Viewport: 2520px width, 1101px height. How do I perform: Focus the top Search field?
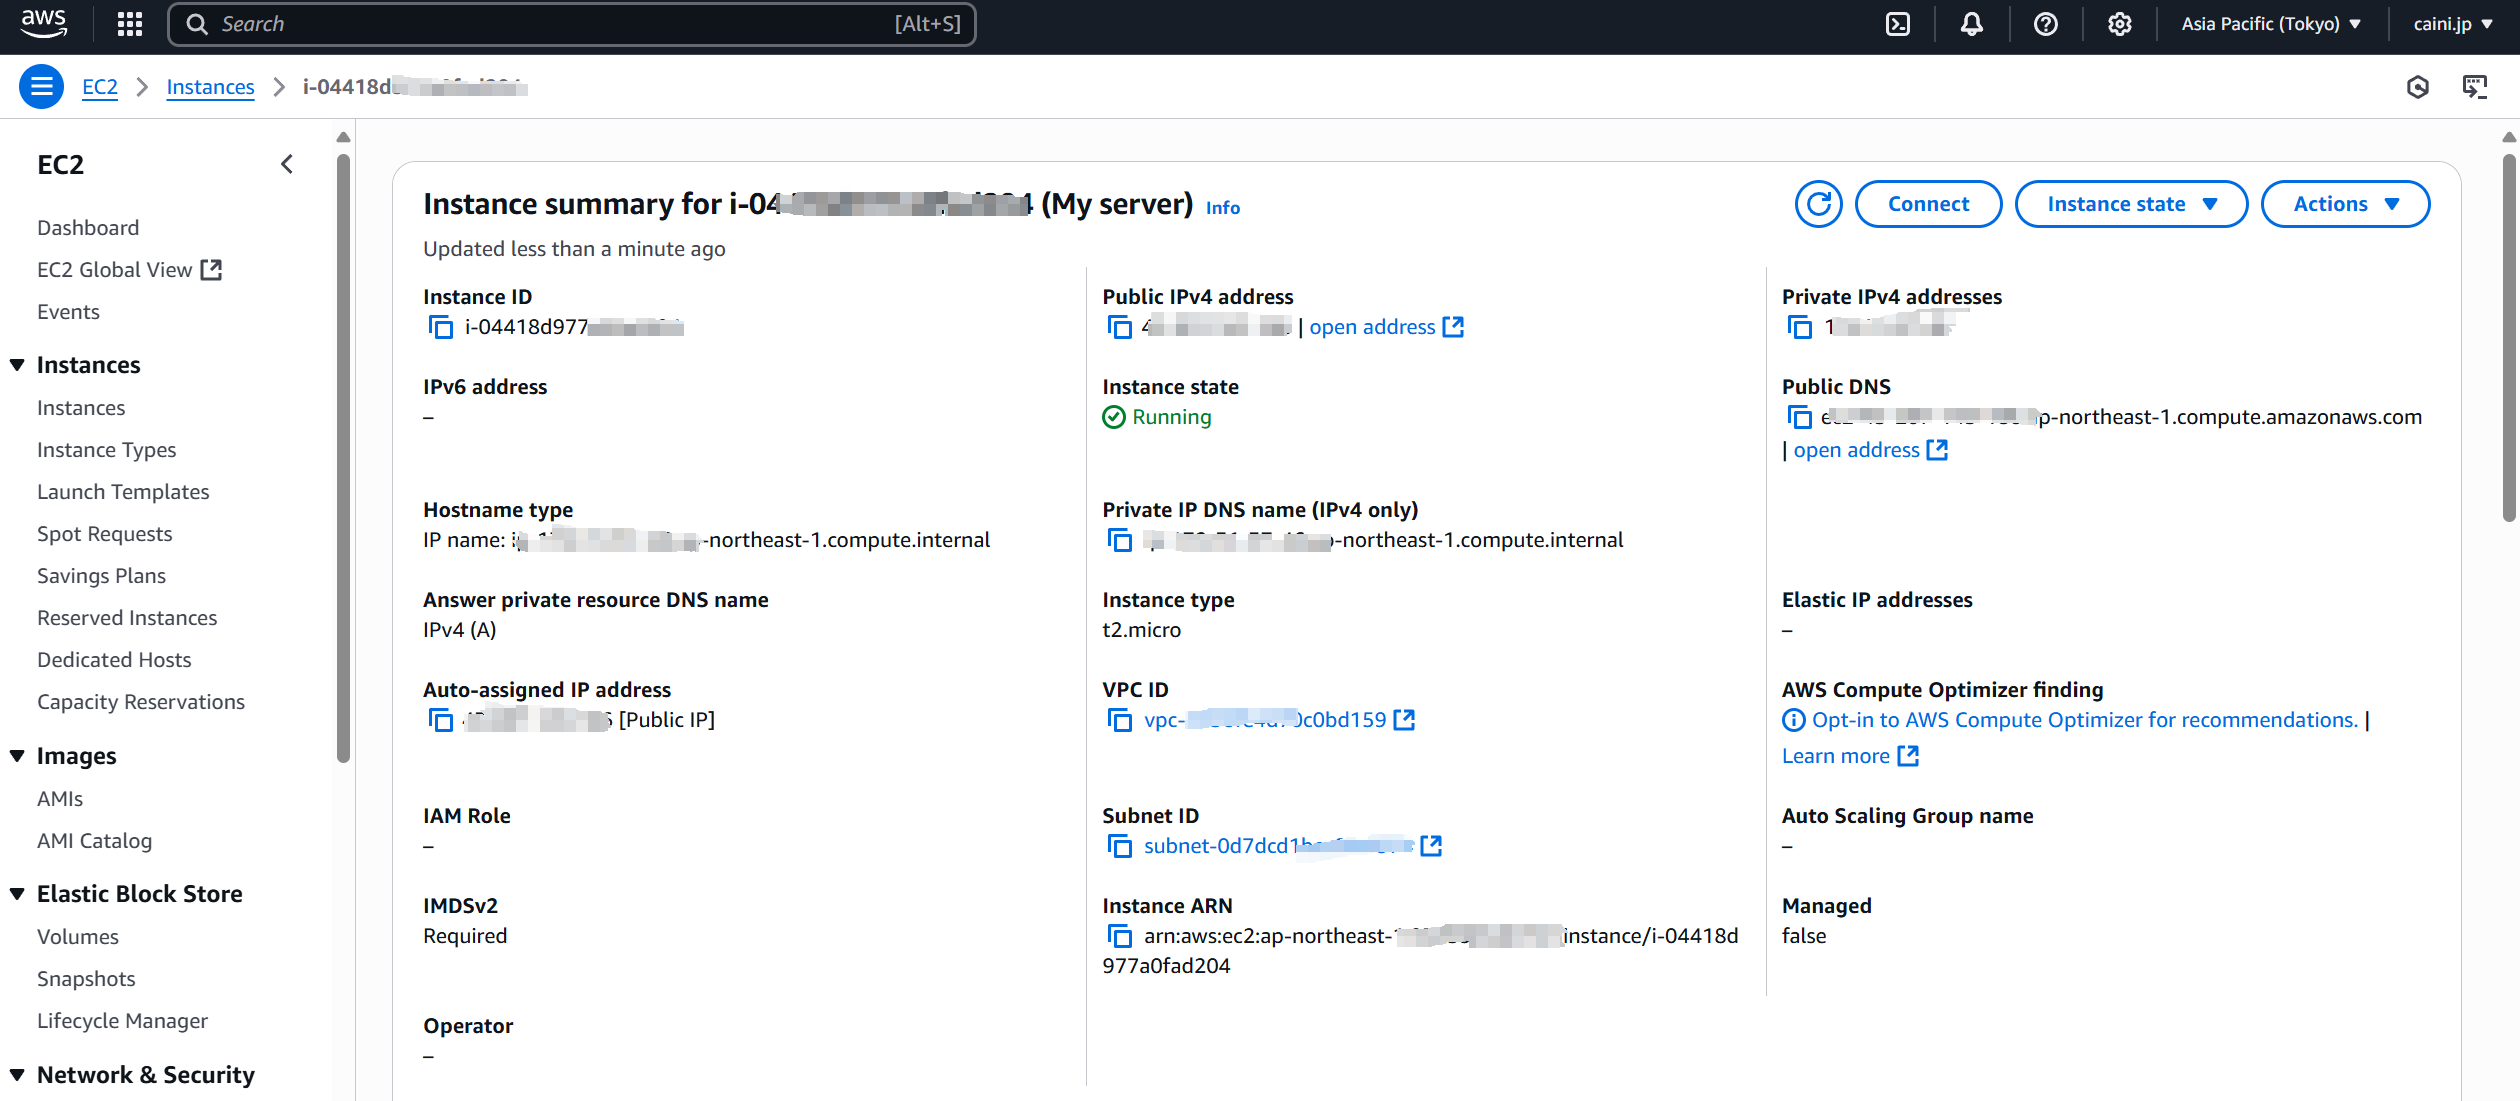572,24
